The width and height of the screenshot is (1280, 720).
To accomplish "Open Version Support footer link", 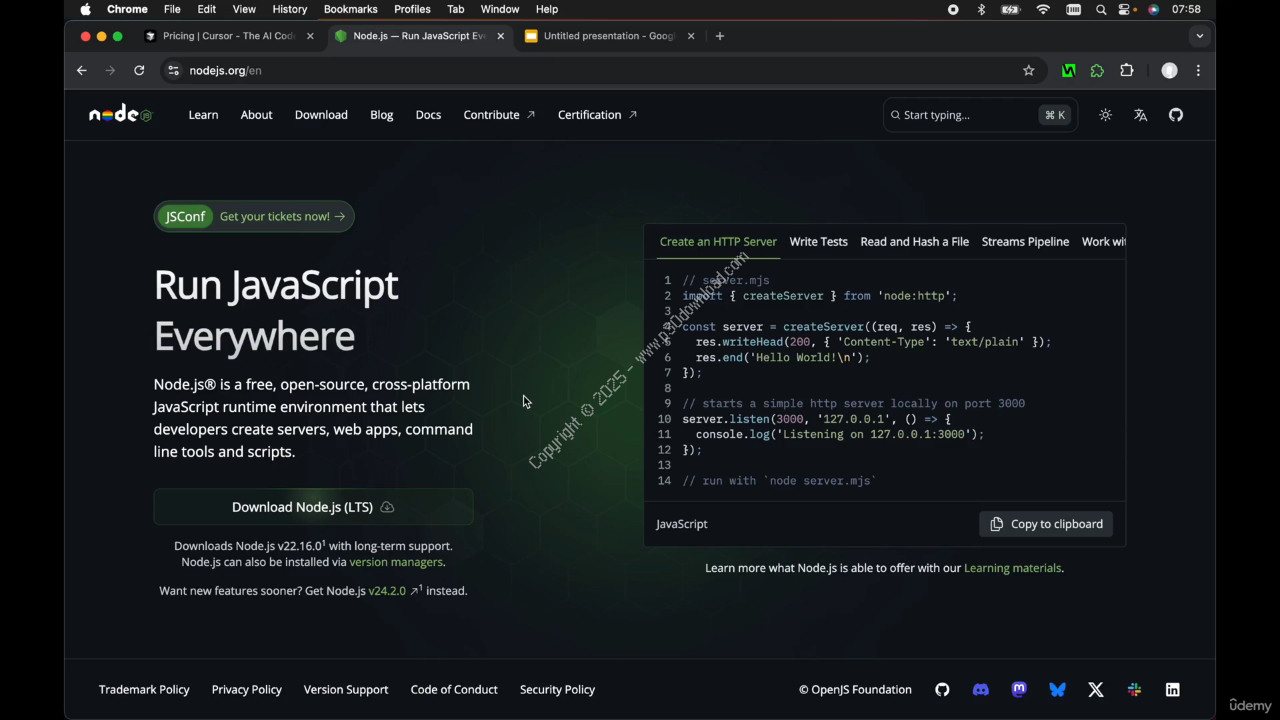I will point(346,690).
